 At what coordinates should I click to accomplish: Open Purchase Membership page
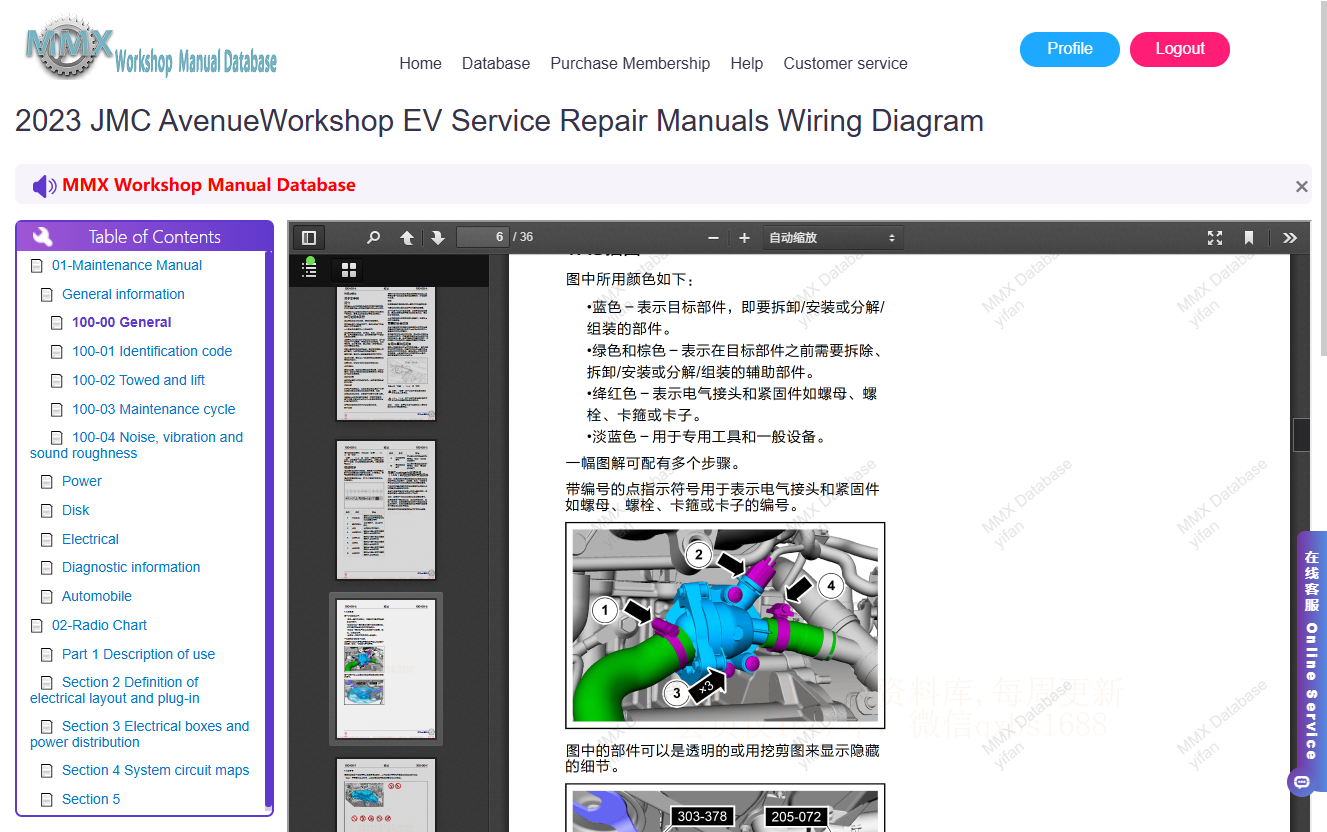pos(630,63)
